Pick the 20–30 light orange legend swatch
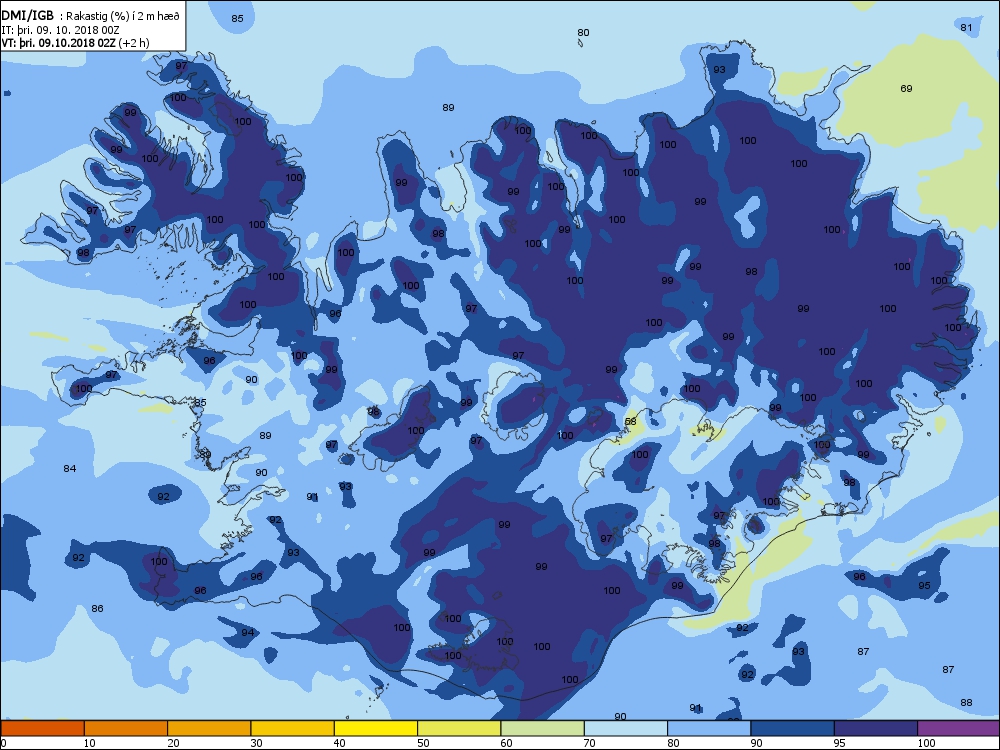1000x750 pixels. click(209, 728)
